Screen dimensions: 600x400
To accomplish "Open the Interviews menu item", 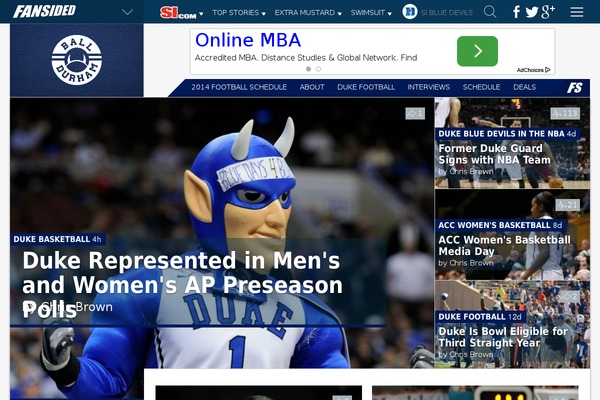I will [x=429, y=87].
